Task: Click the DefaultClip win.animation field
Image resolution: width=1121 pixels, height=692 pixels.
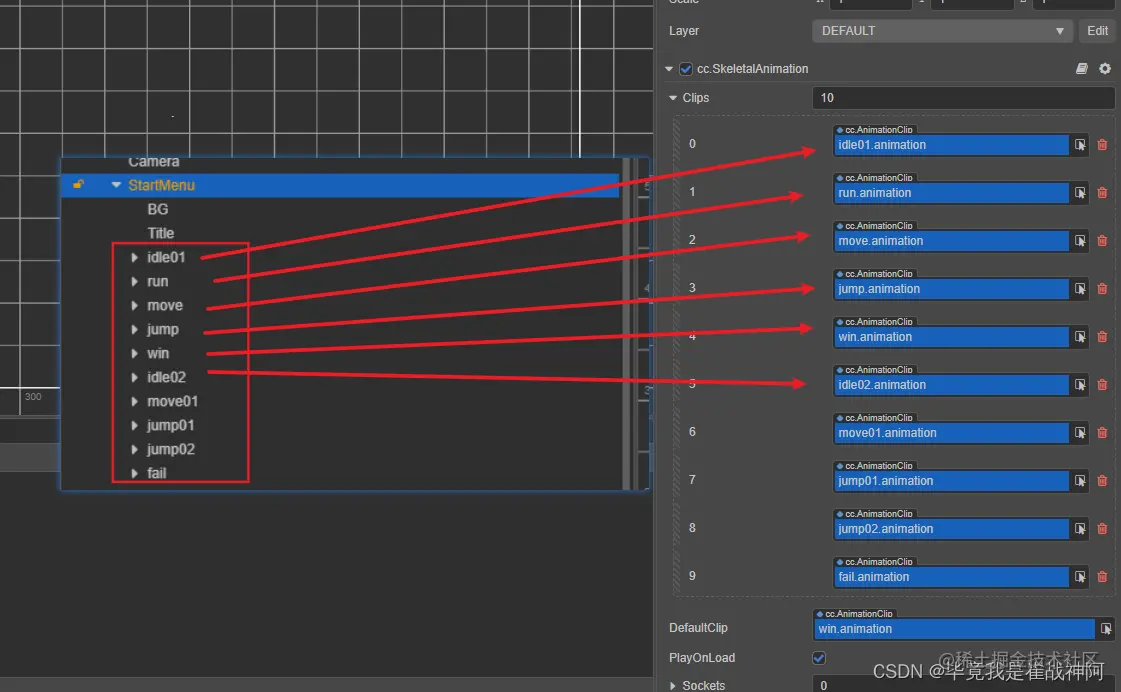Action: coord(954,629)
